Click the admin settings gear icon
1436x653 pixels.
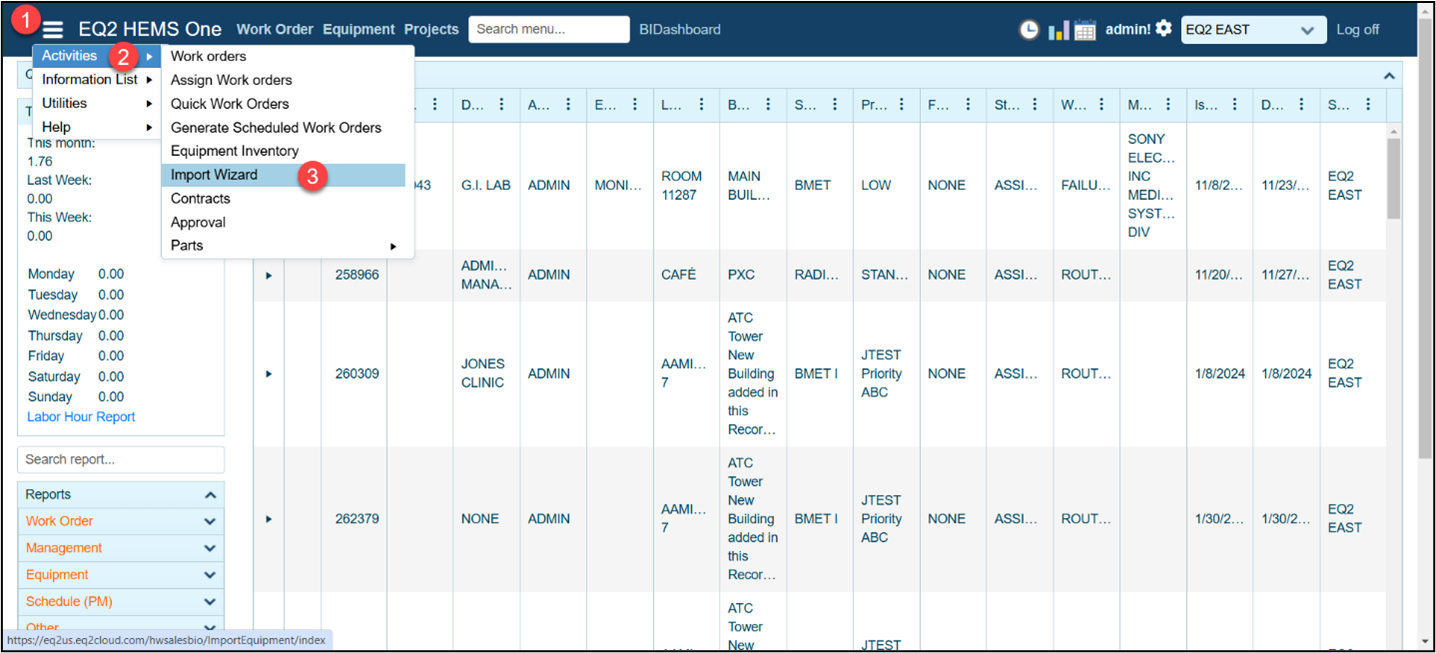click(x=1163, y=29)
